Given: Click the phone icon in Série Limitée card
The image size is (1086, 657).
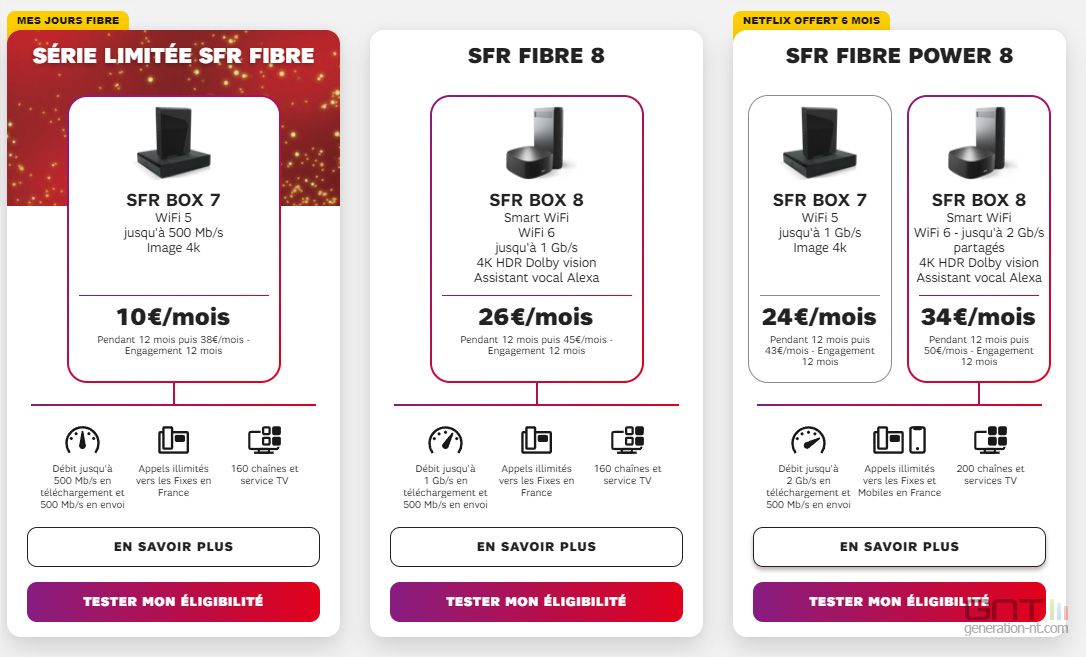Looking at the screenshot, I should (x=173, y=440).
